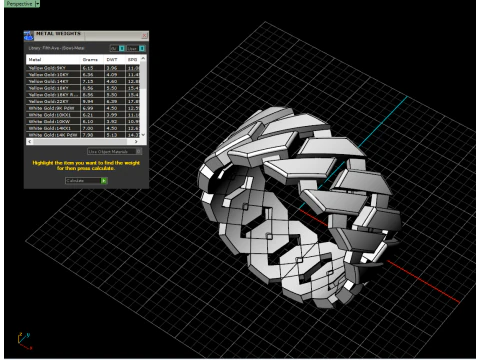Click the 7.15 grams cell
The height and width of the screenshot is (360, 480).
pos(92,81)
